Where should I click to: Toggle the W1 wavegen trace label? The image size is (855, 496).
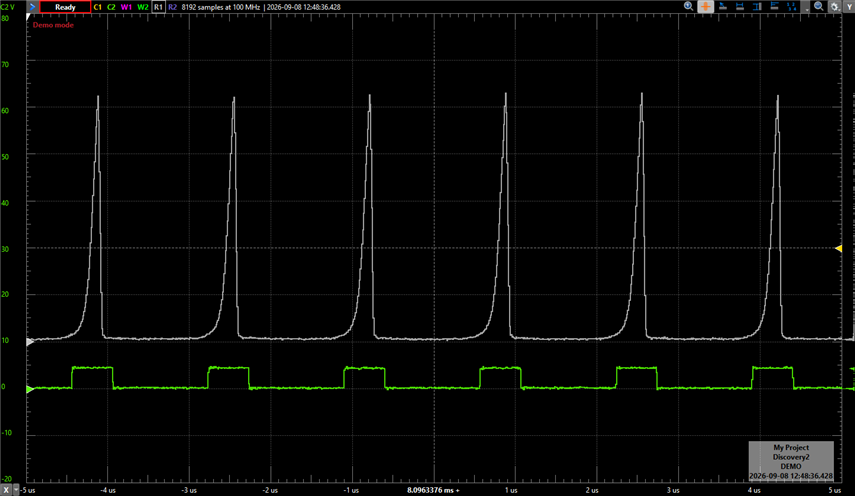[127, 7]
